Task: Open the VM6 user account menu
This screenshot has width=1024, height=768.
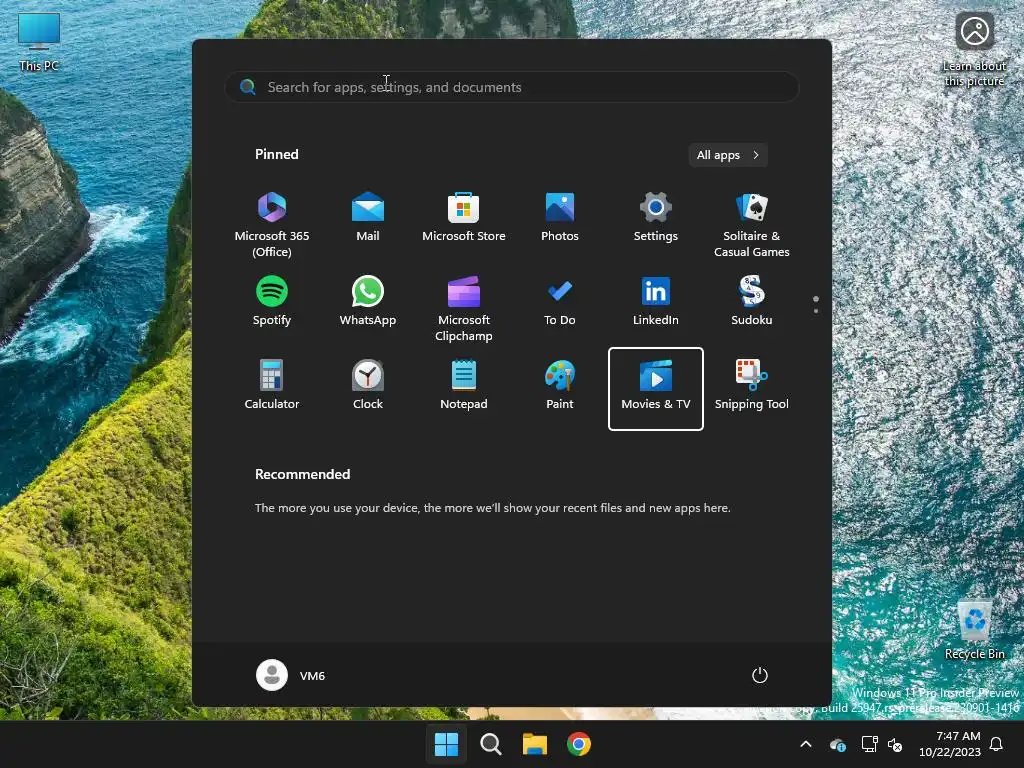Action: [x=291, y=675]
